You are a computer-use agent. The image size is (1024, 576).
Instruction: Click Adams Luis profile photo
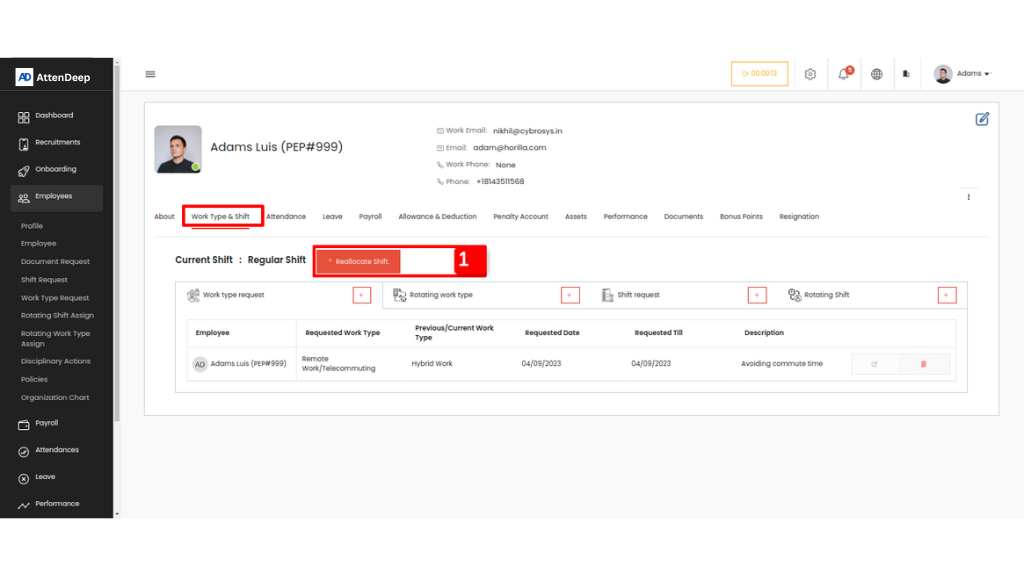tap(178, 149)
